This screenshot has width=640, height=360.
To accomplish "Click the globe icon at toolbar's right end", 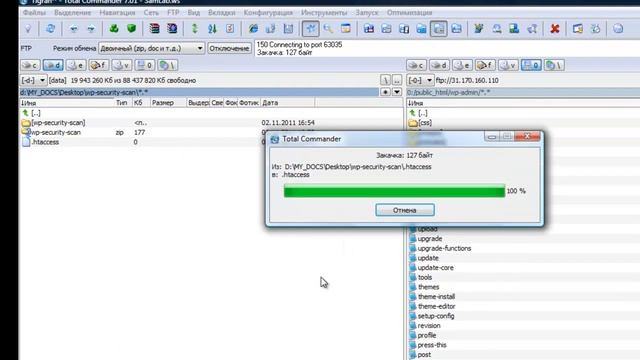I will pos(618,29).
